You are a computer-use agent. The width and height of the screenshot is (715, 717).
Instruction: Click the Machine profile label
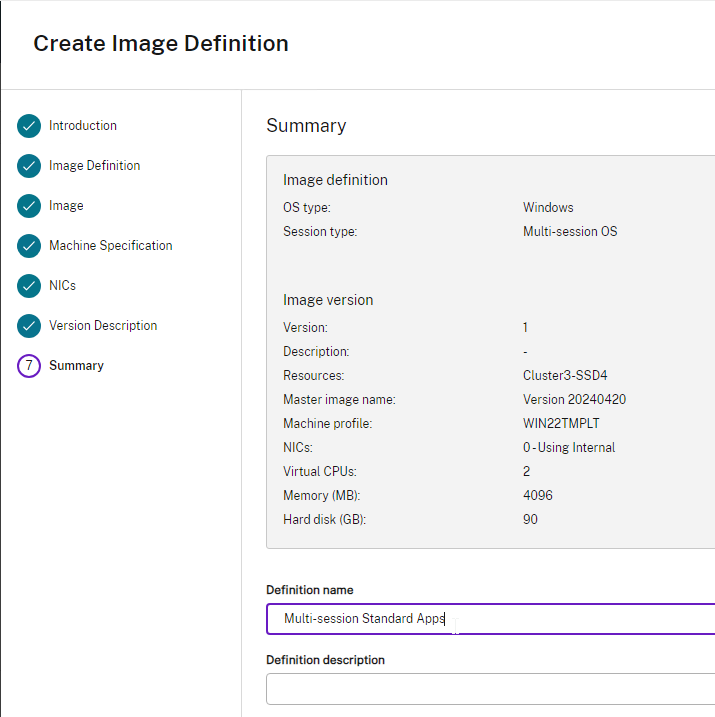pos(328,423)
